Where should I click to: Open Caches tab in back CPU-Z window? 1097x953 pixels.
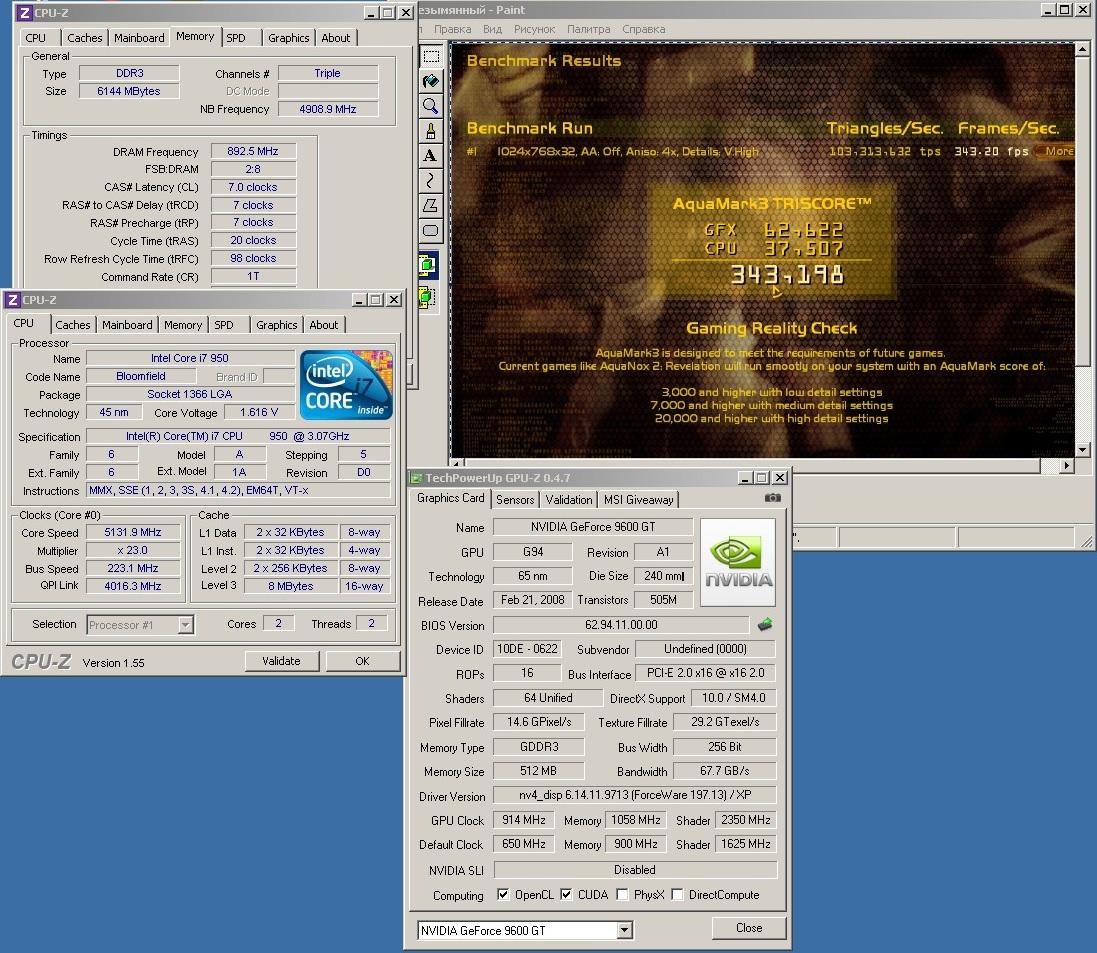[x=85, y=38]
